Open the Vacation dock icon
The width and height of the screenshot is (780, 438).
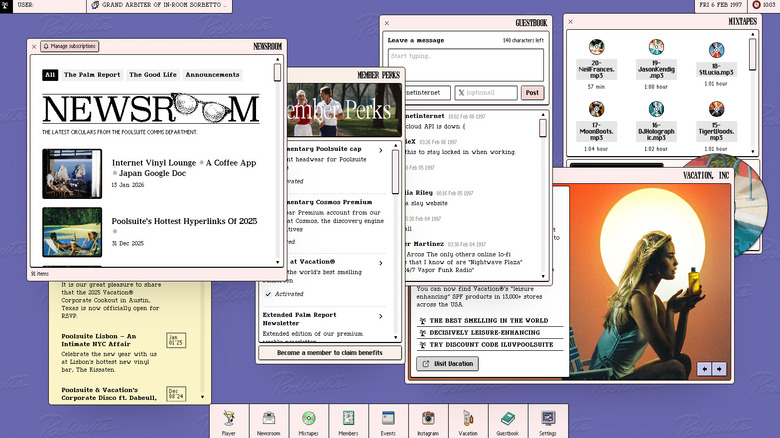468,422
